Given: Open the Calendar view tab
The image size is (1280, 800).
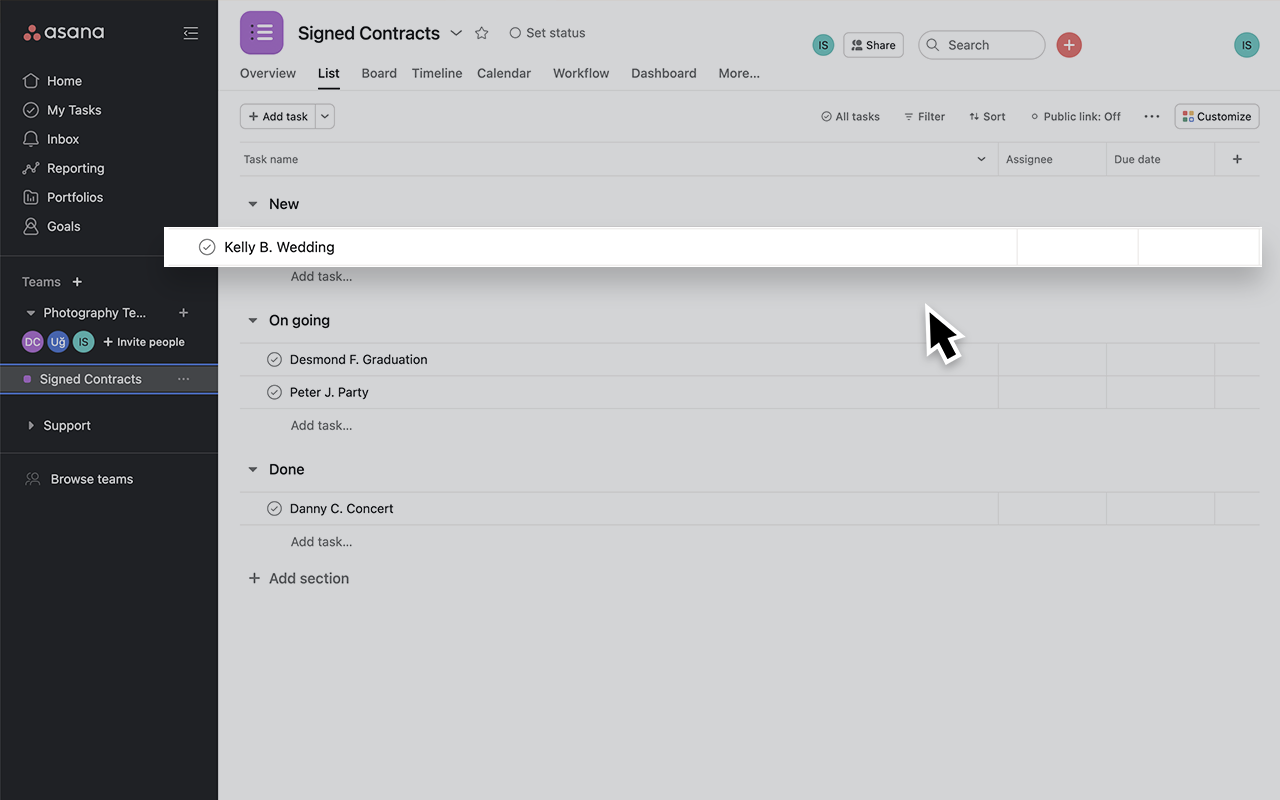Looking at the screenshot, I should click(x=503, y=73).
